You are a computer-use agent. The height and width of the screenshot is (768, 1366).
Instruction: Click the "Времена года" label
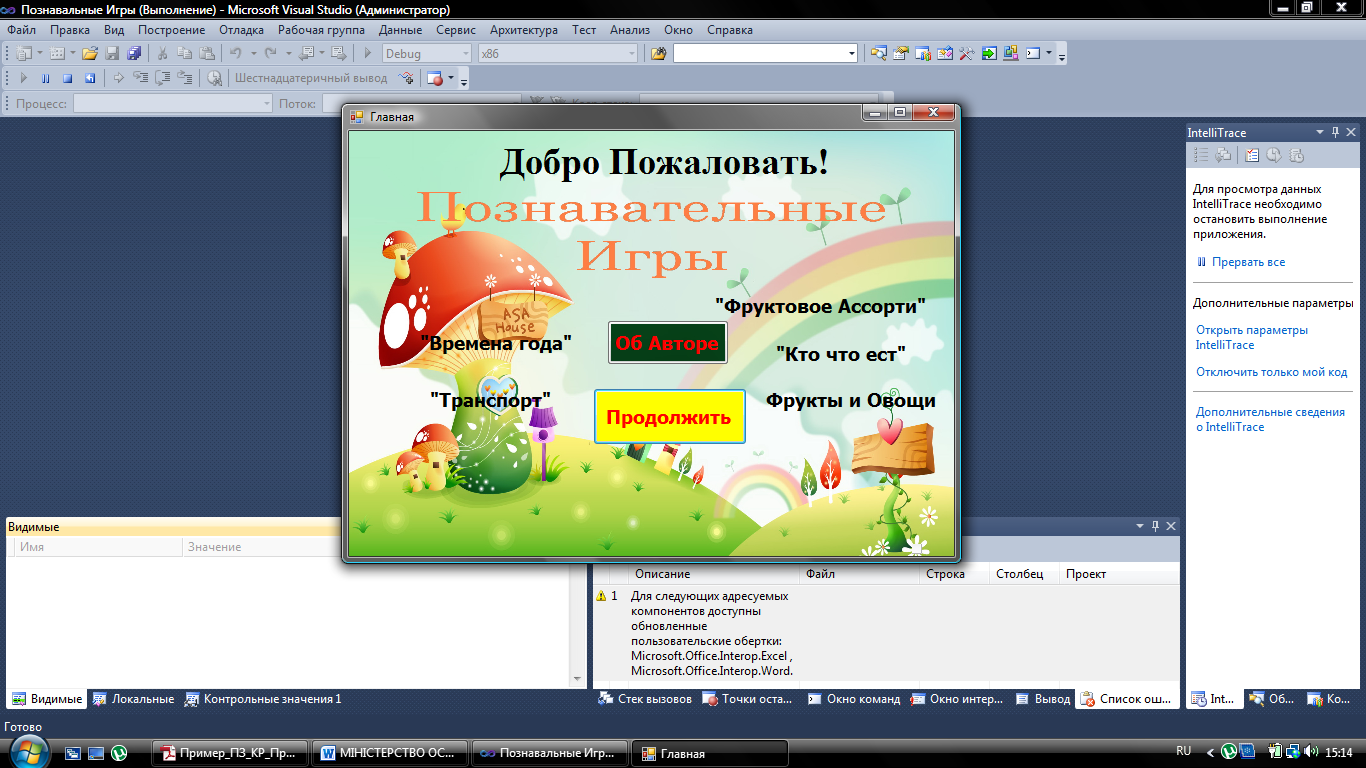[495, 343]
